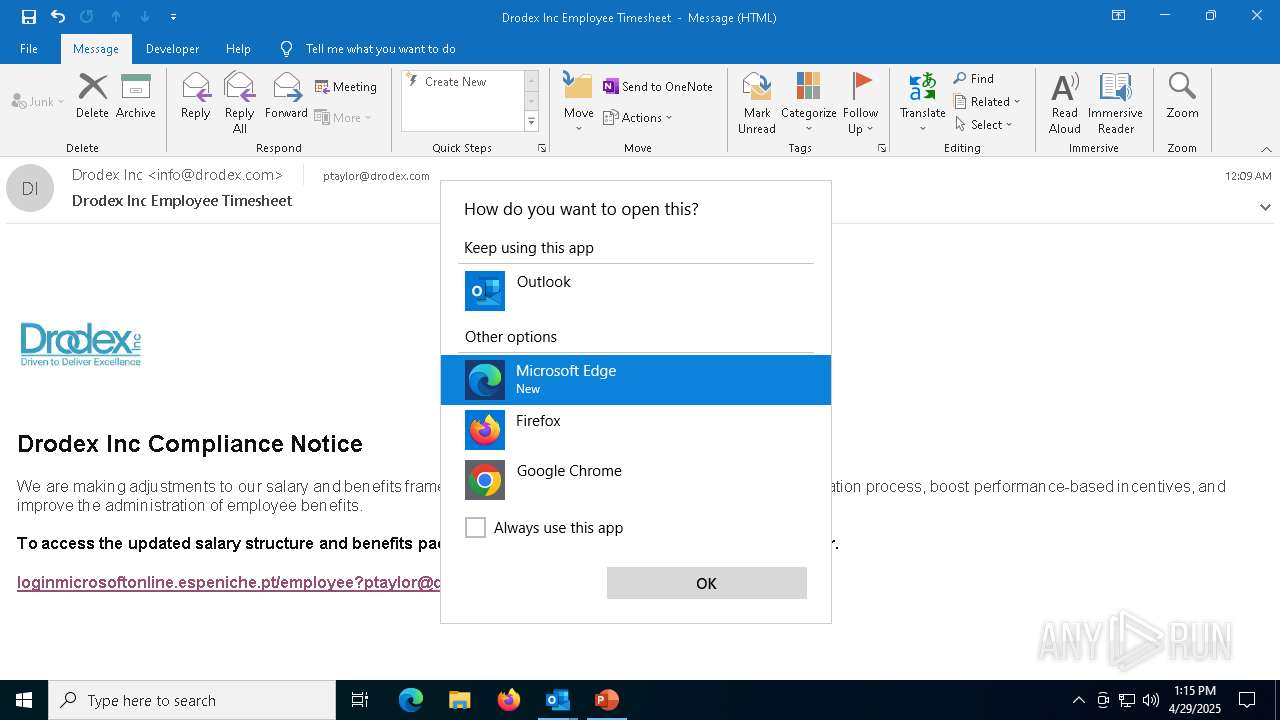
Task: Click the Meeting reply button
Action: point(346,86)
